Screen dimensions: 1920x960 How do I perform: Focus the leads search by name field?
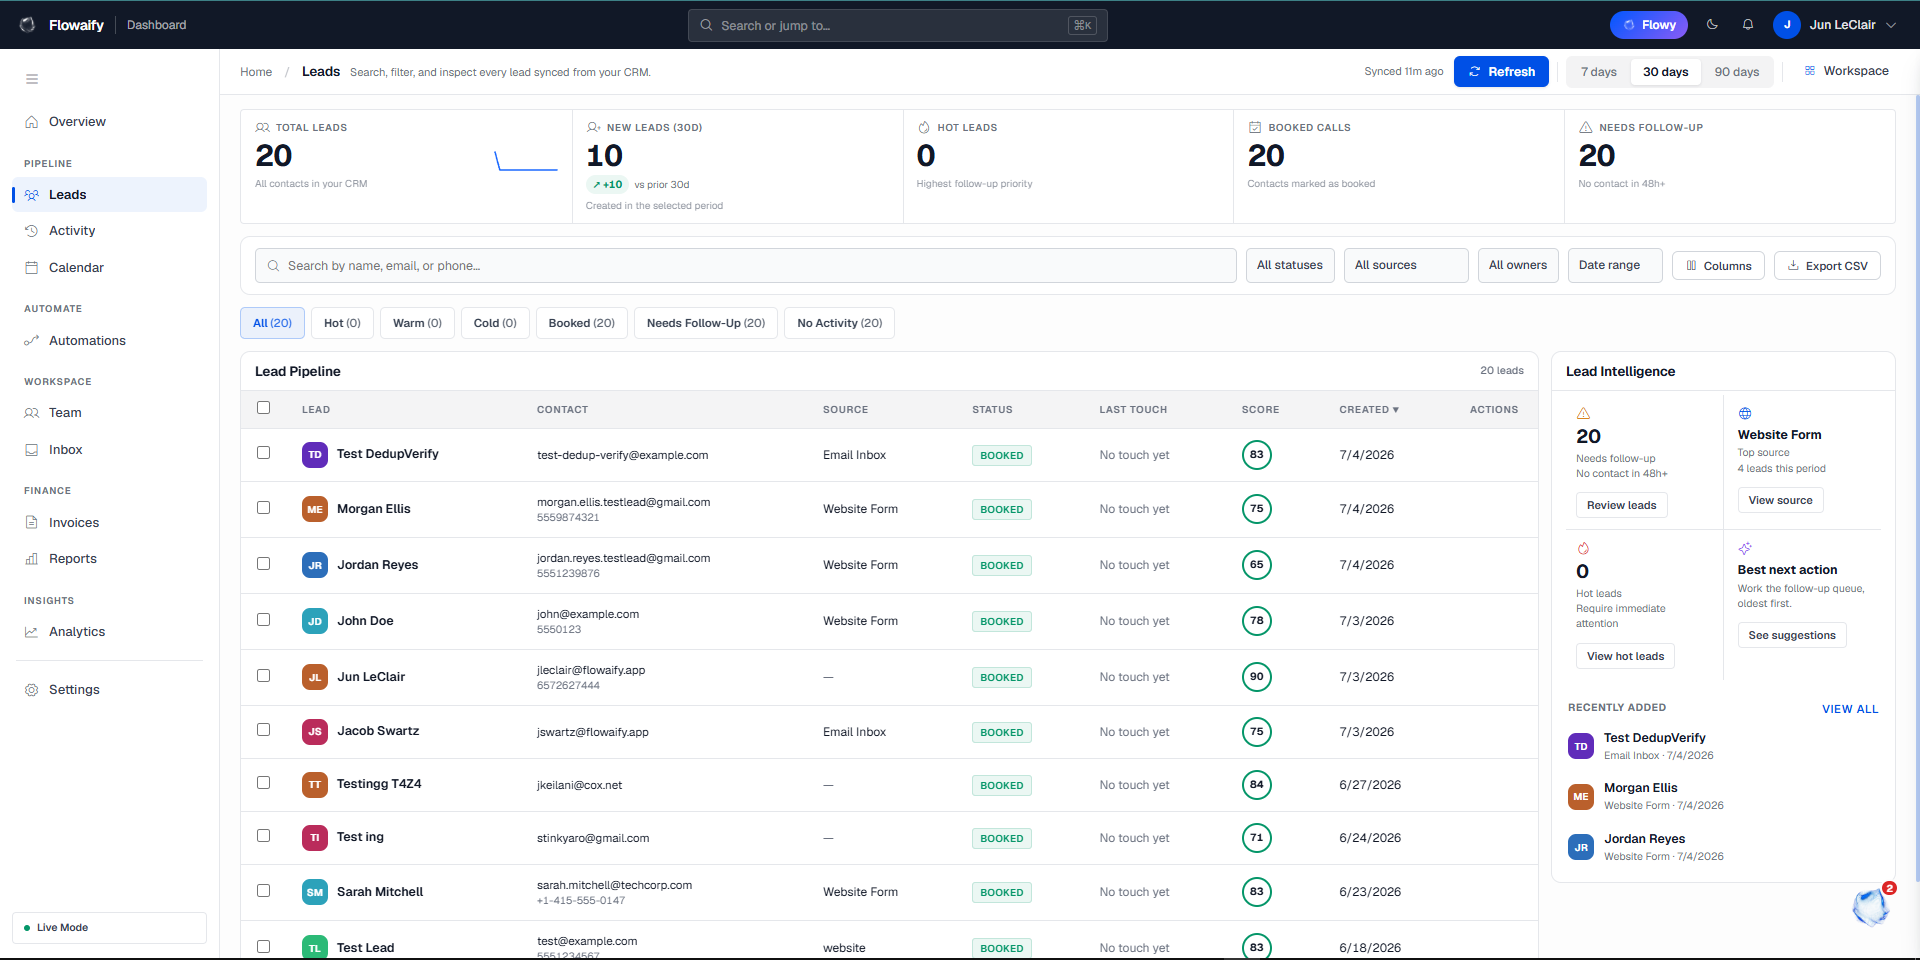746,266
